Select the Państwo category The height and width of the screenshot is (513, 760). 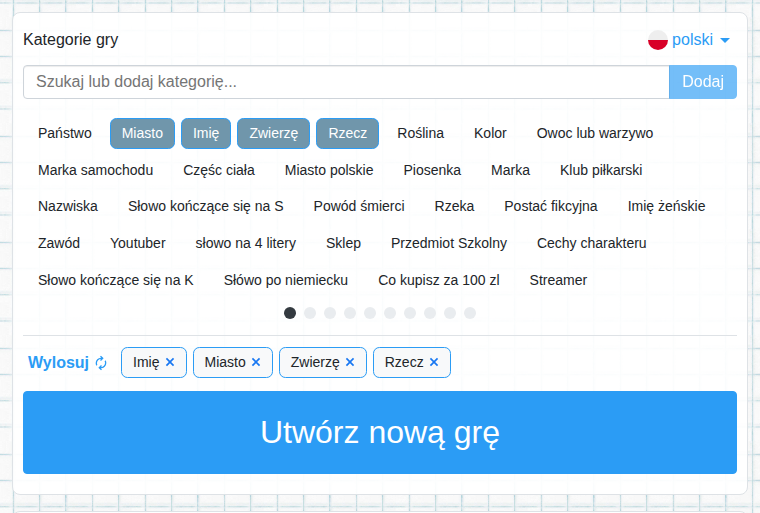coord(65,133)
